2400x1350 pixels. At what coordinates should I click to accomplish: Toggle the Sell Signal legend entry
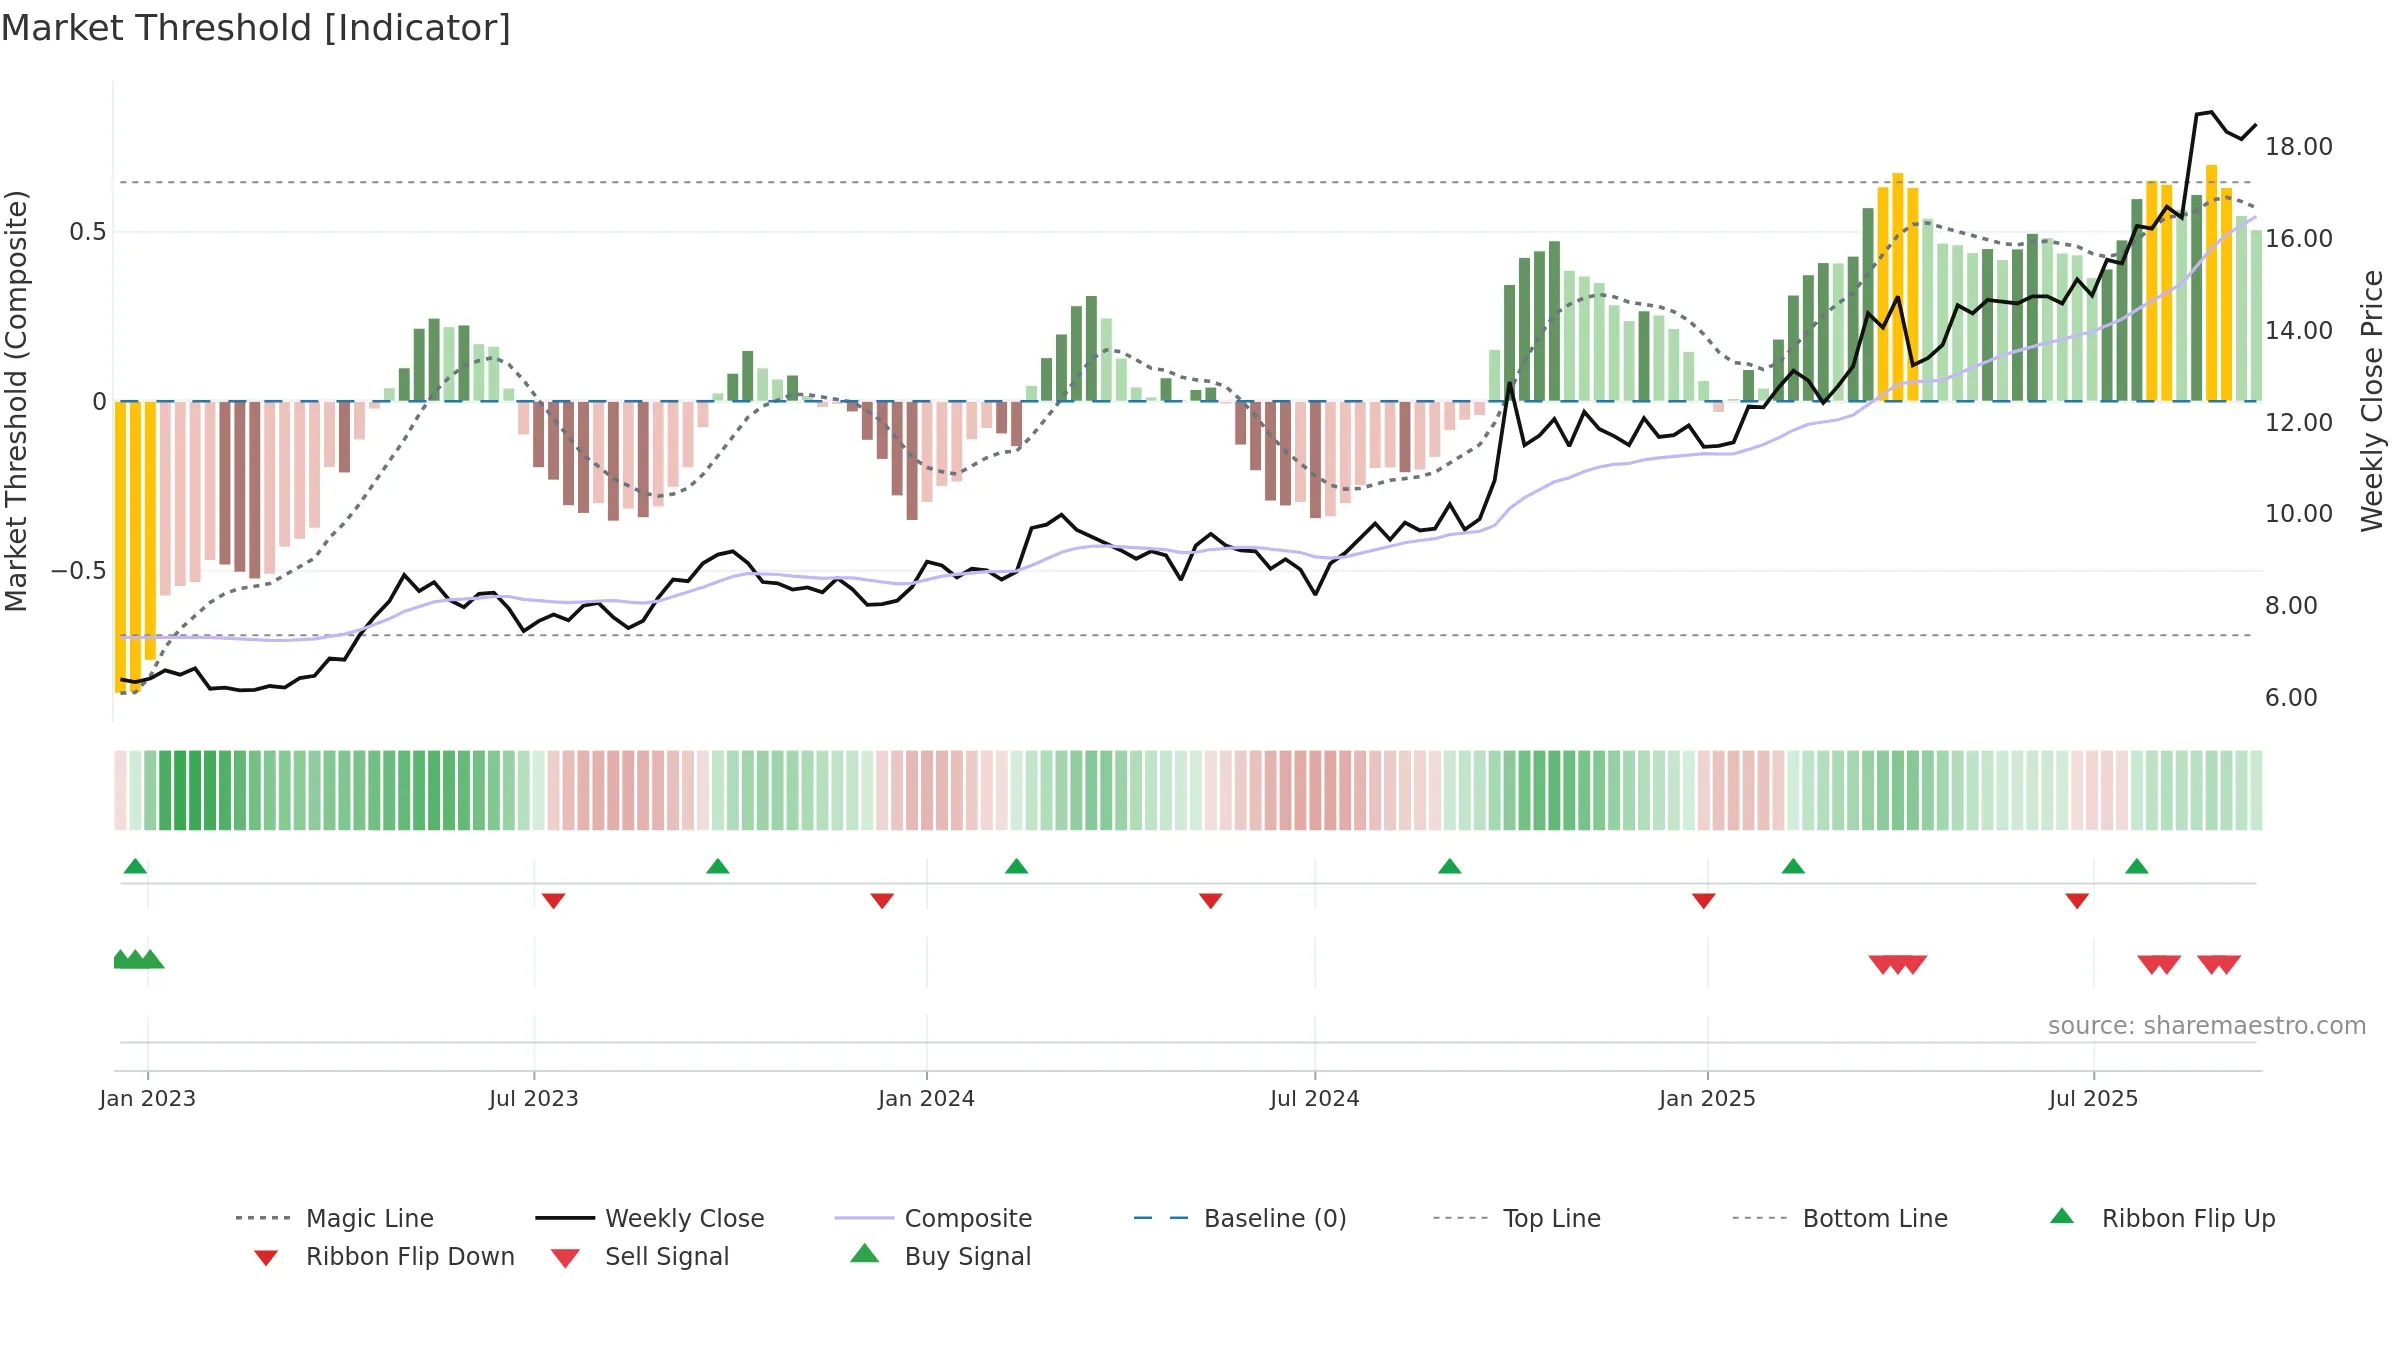pos(640,1256)
